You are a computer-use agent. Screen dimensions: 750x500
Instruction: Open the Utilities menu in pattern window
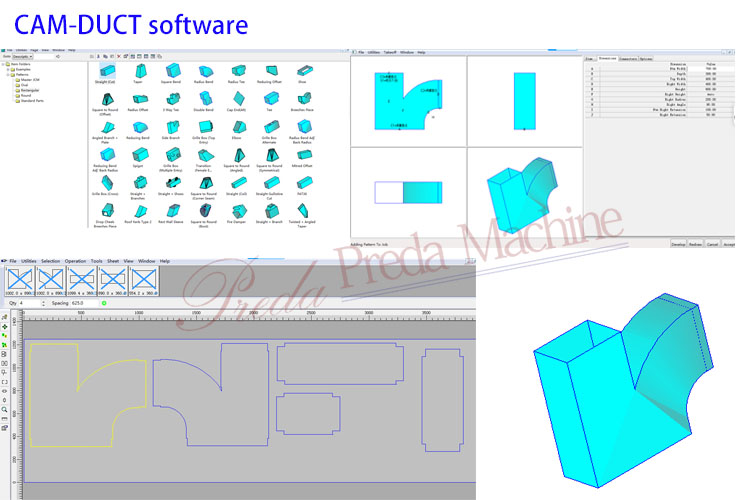[374, 52]
